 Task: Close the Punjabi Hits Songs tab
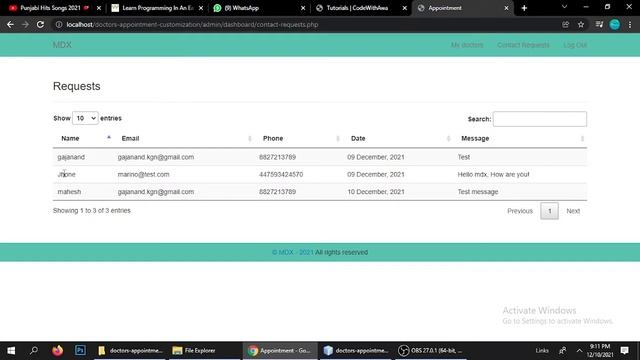pyautogui.click(x=99, y=8)
